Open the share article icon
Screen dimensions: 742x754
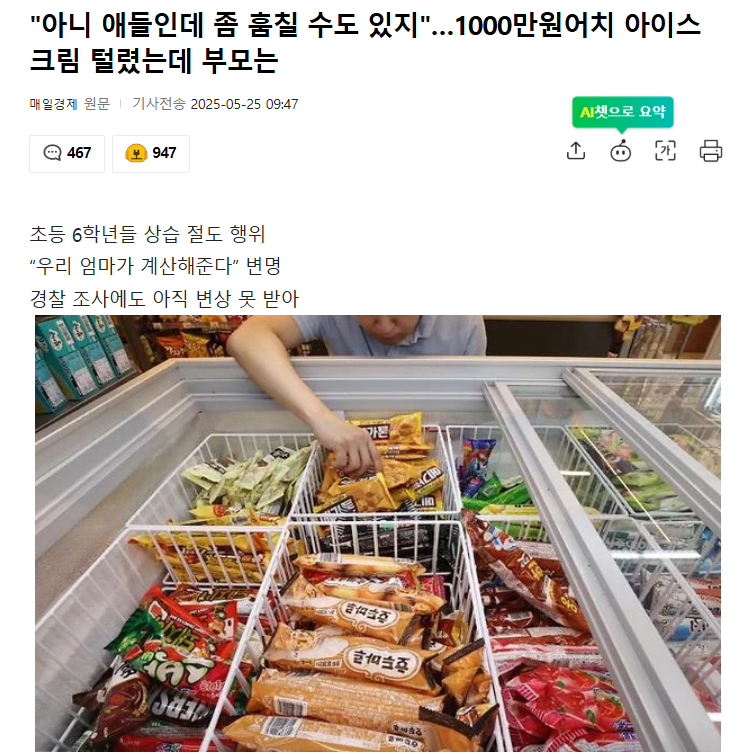(576, 151)
